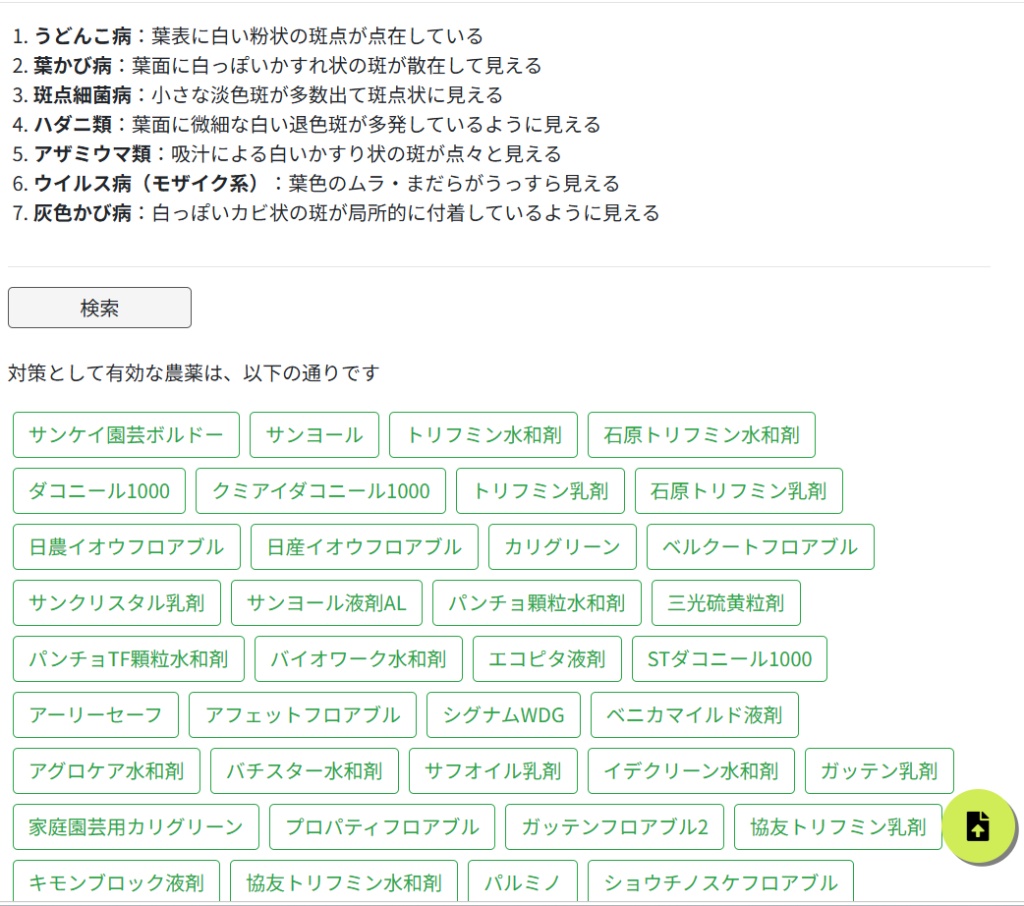1024x906 pixels.
Task: Choose バチスター水和剤 tag
Action: click(304, 771)
